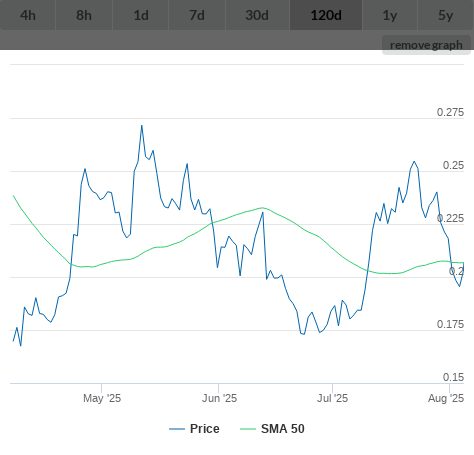474x455 pixels.
Task: Select the 30d range tab
Action: (x=257, y=15)
